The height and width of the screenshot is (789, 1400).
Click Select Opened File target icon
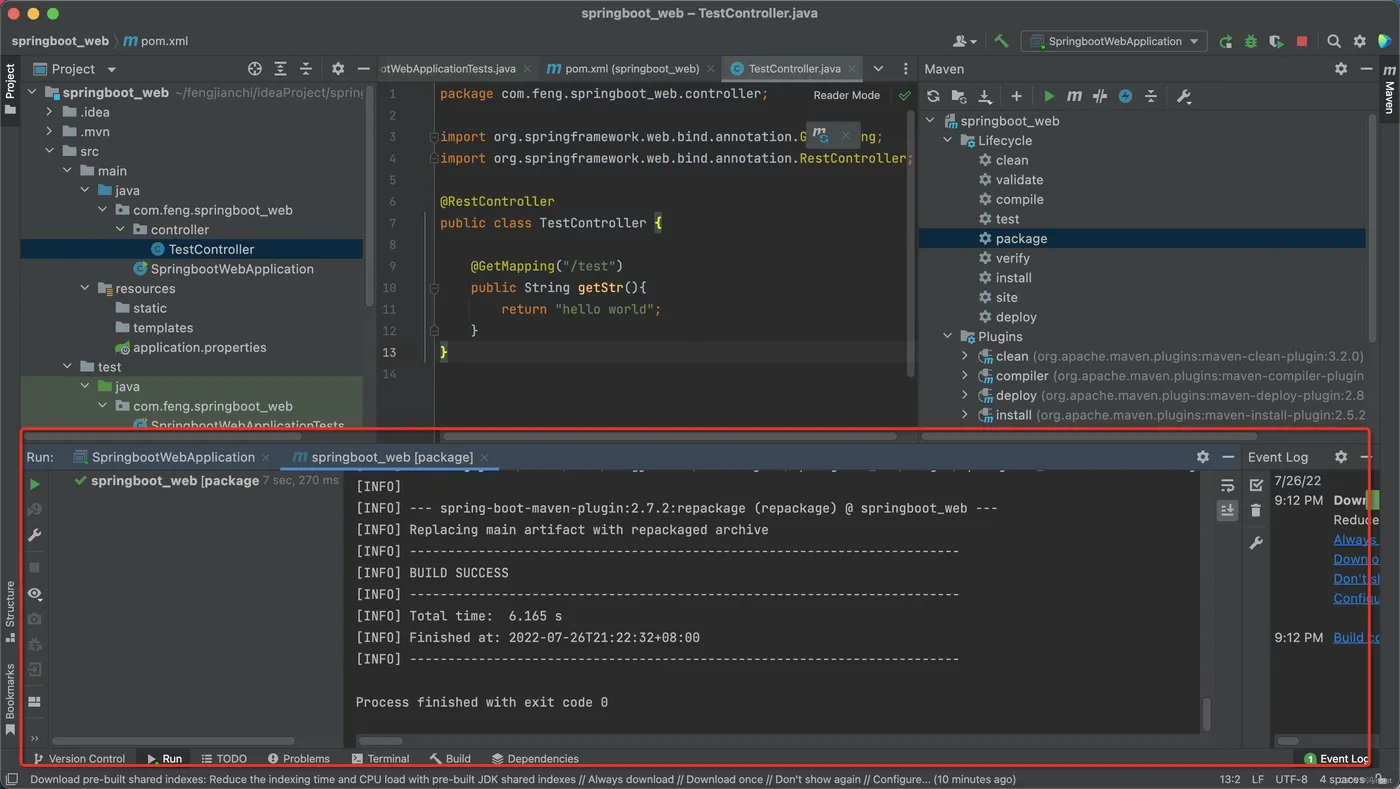(254, 69)
